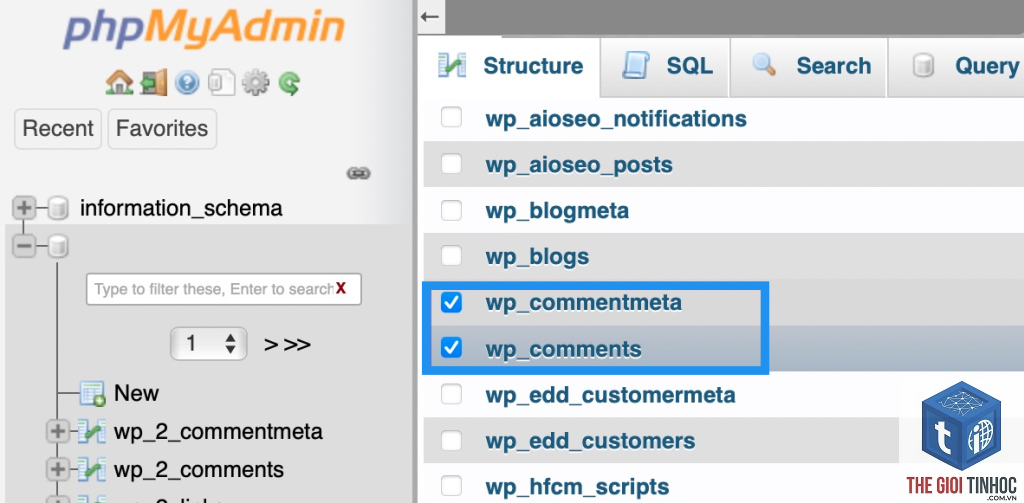
Task: Switch to Structure tab
Action: (x=511, y=66)
